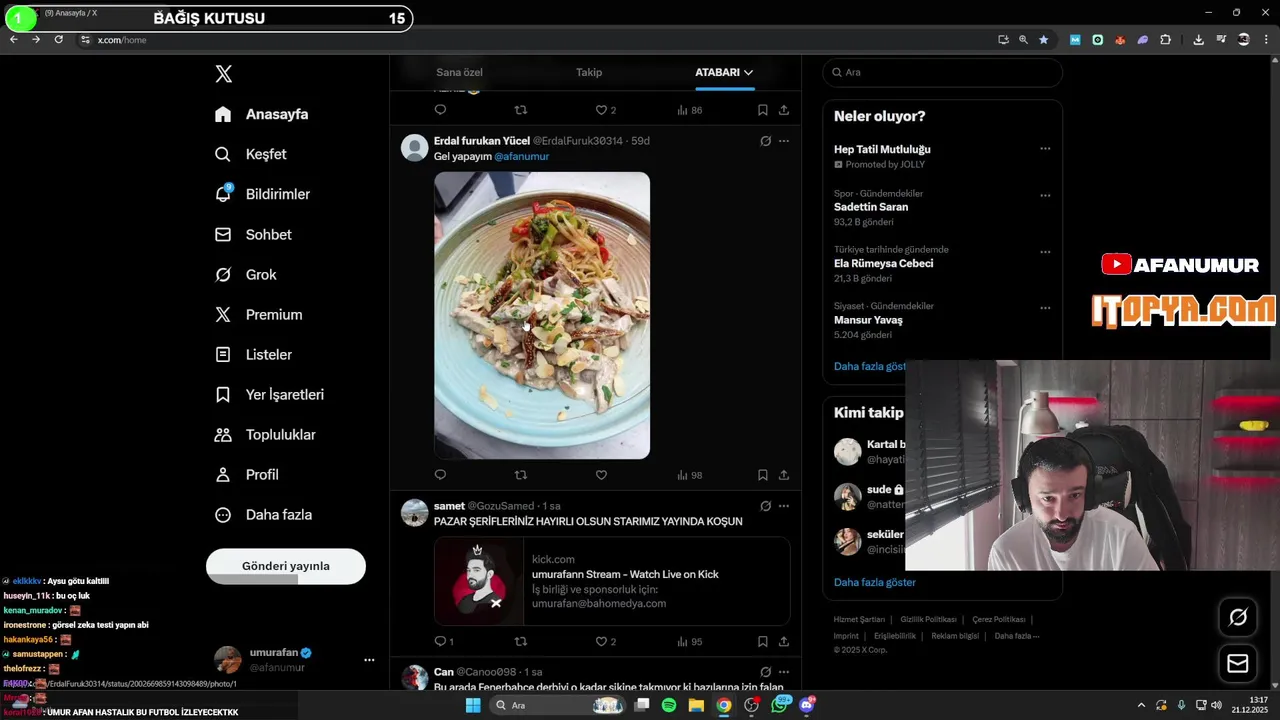Image resolution: width=1280 pixels, height=720 pixels.
Task: Open Daha fazla menu in sidebar
Action: [x=263, y=514]
